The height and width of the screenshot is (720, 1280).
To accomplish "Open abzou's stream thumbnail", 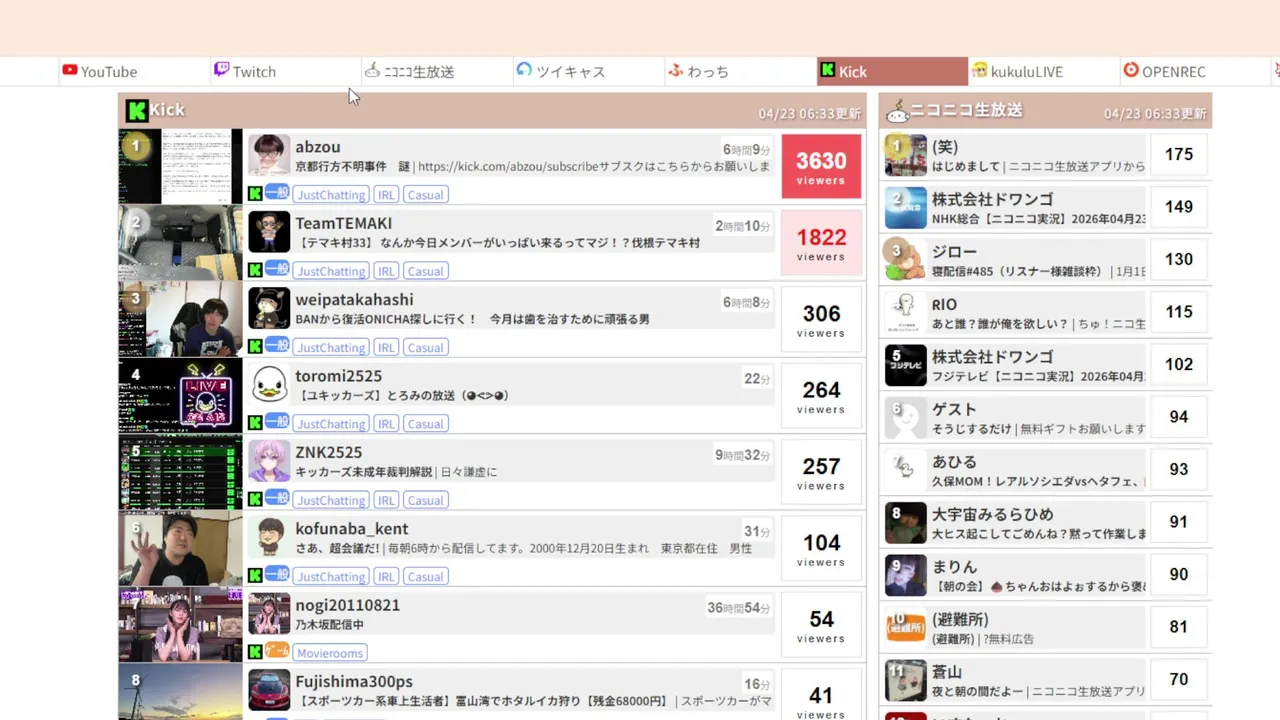I will click(181, 166).
